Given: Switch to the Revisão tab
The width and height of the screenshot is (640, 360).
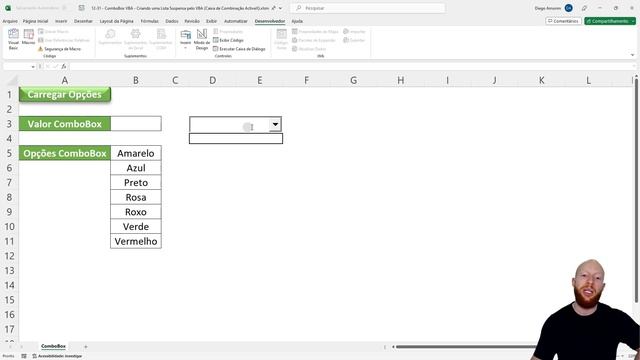Looking at the screenshot, I should click(192, 21).
